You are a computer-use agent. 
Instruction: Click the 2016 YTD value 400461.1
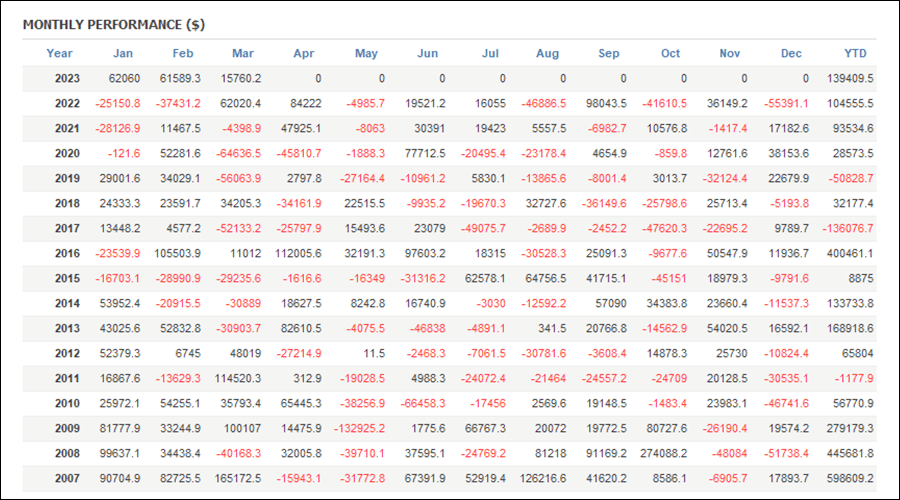850,253
